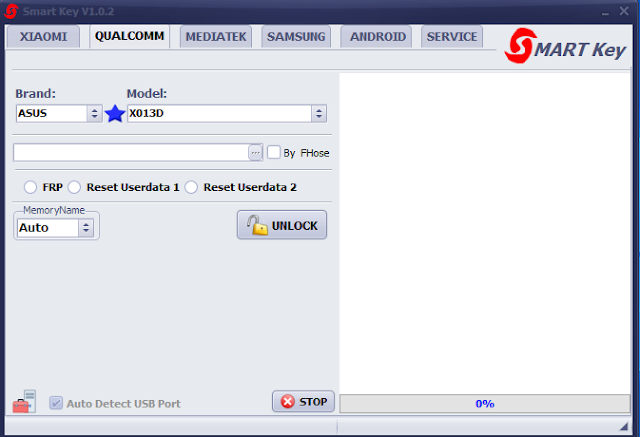Click the Smart Key logo in header

(565, 46)
